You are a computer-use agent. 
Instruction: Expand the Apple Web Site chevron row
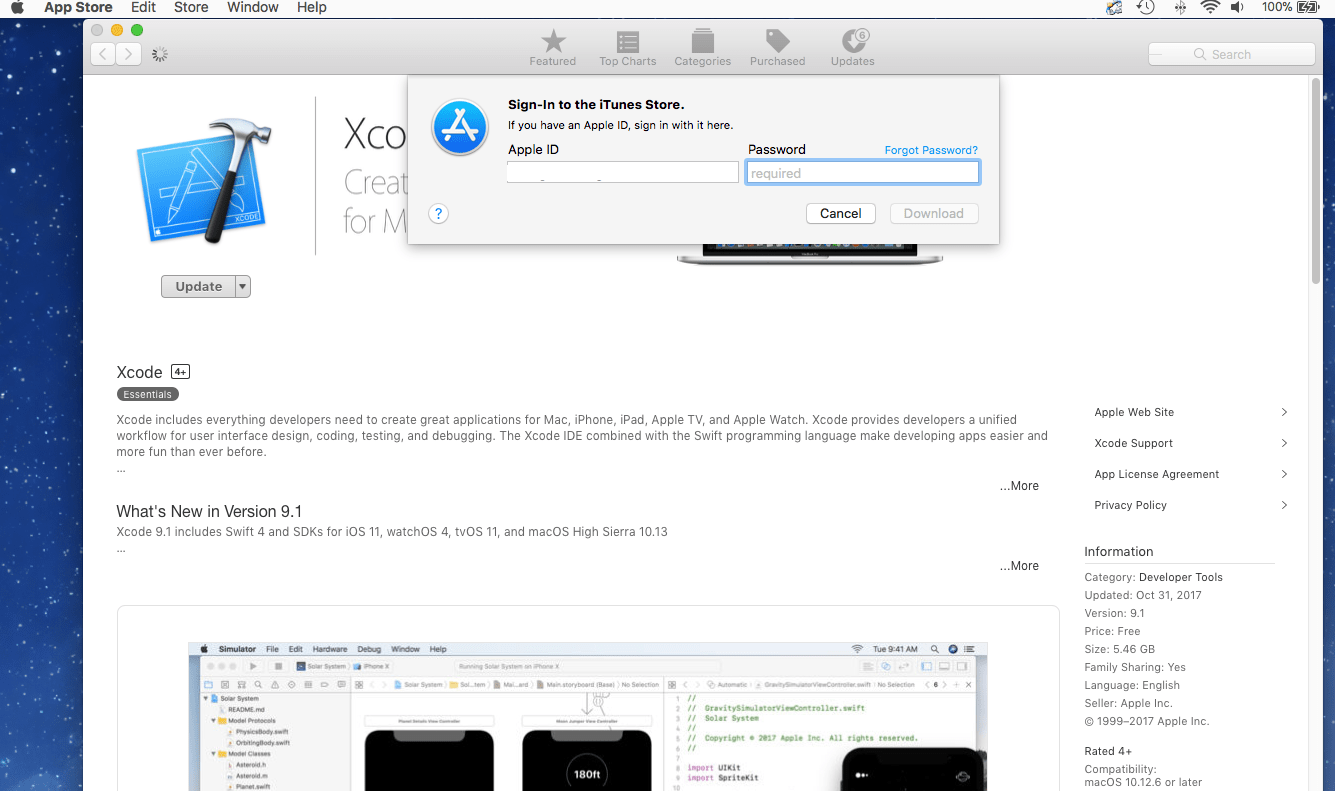point(1191,412)
